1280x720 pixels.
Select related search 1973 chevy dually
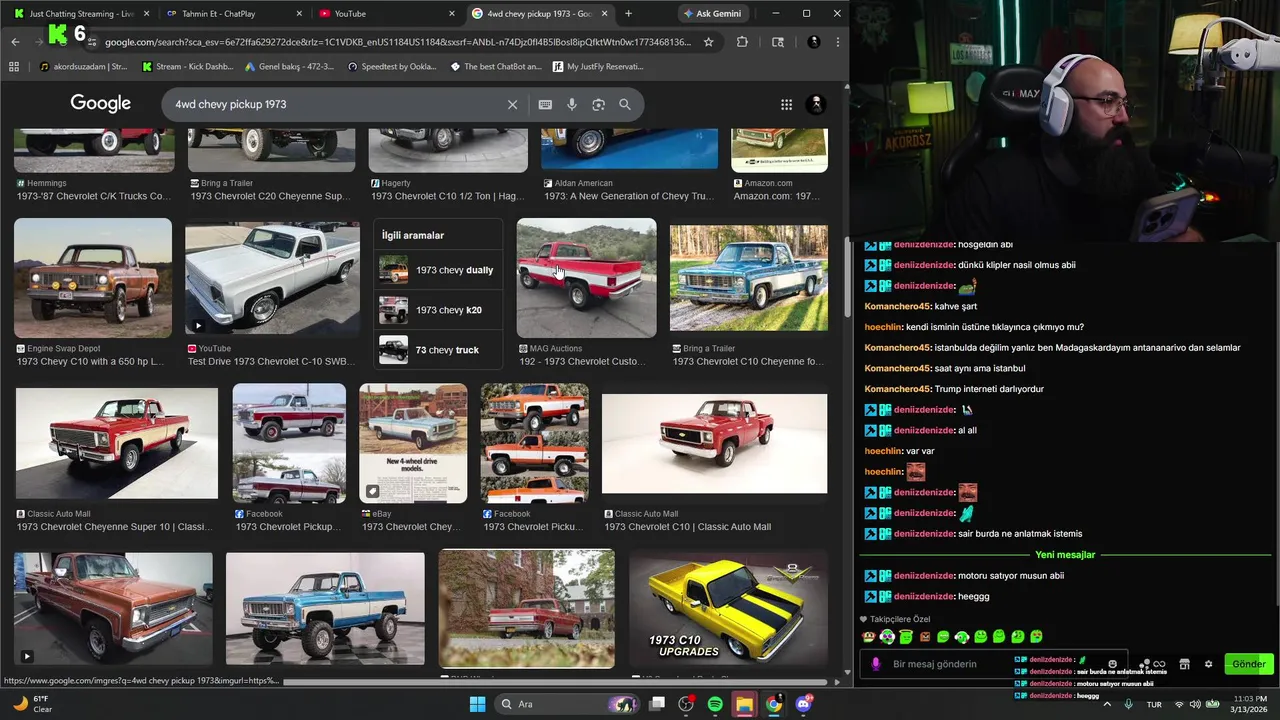click(438, 270)
